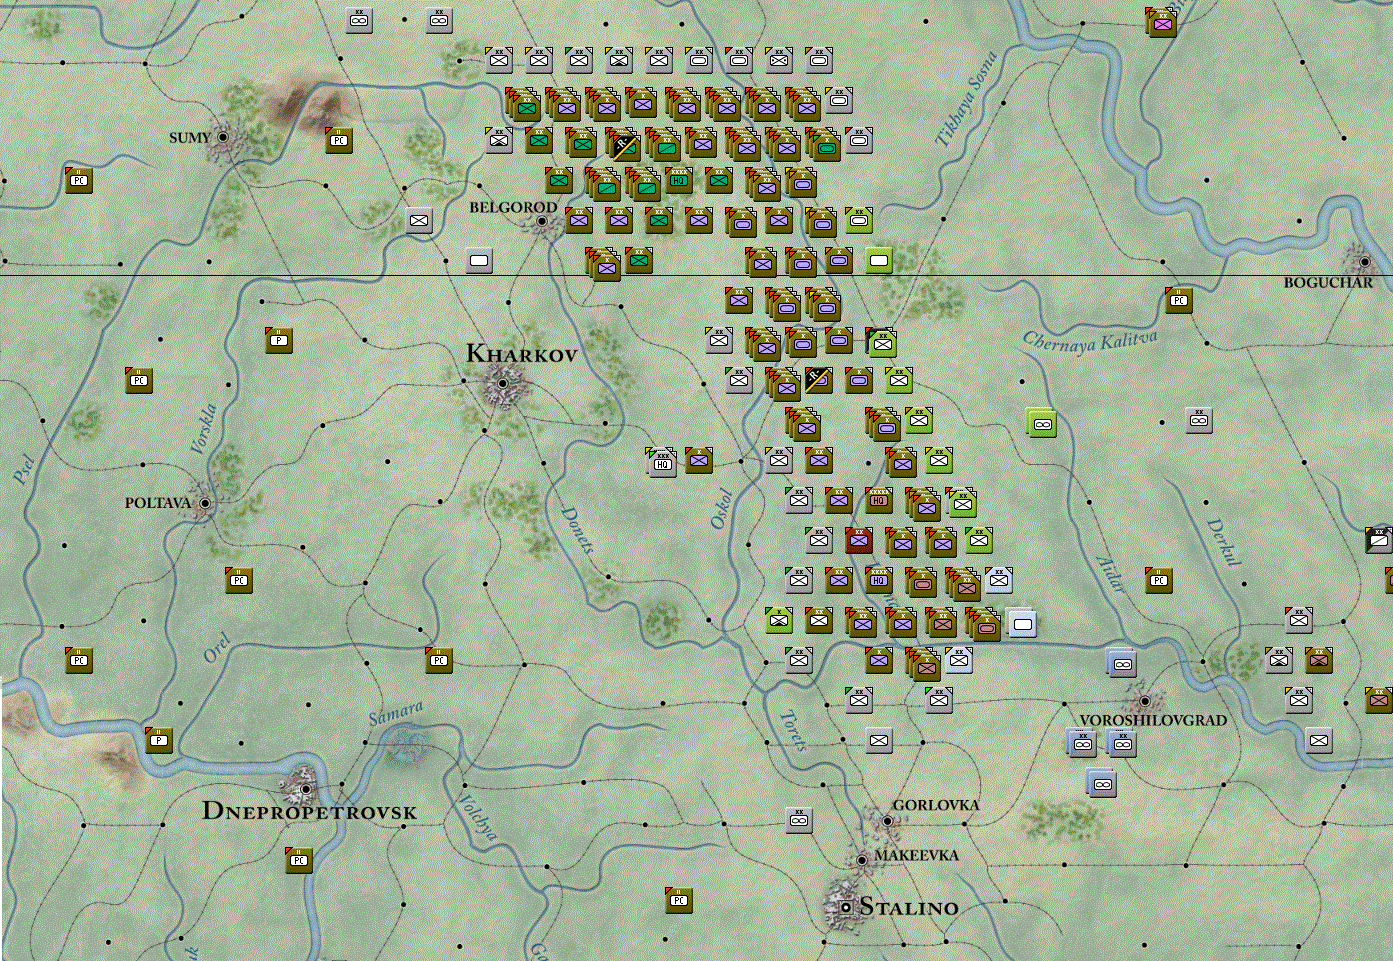Select the PC counter below Boguchar label
Image resolution: width=1393 pixels, height=961 pixels.
(x=1179, y=300)
